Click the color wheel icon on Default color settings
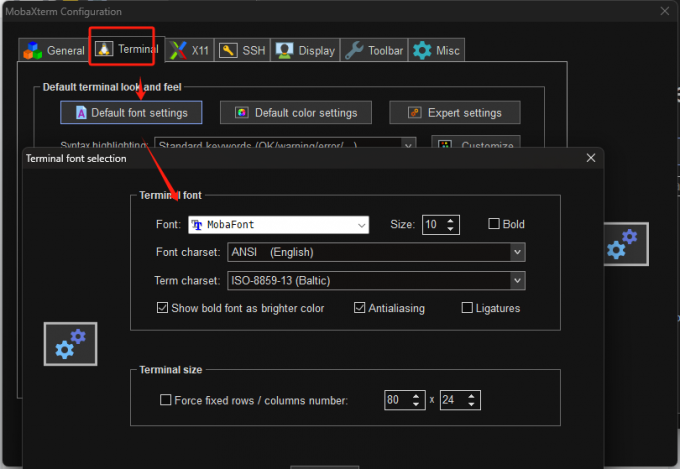 242,113
